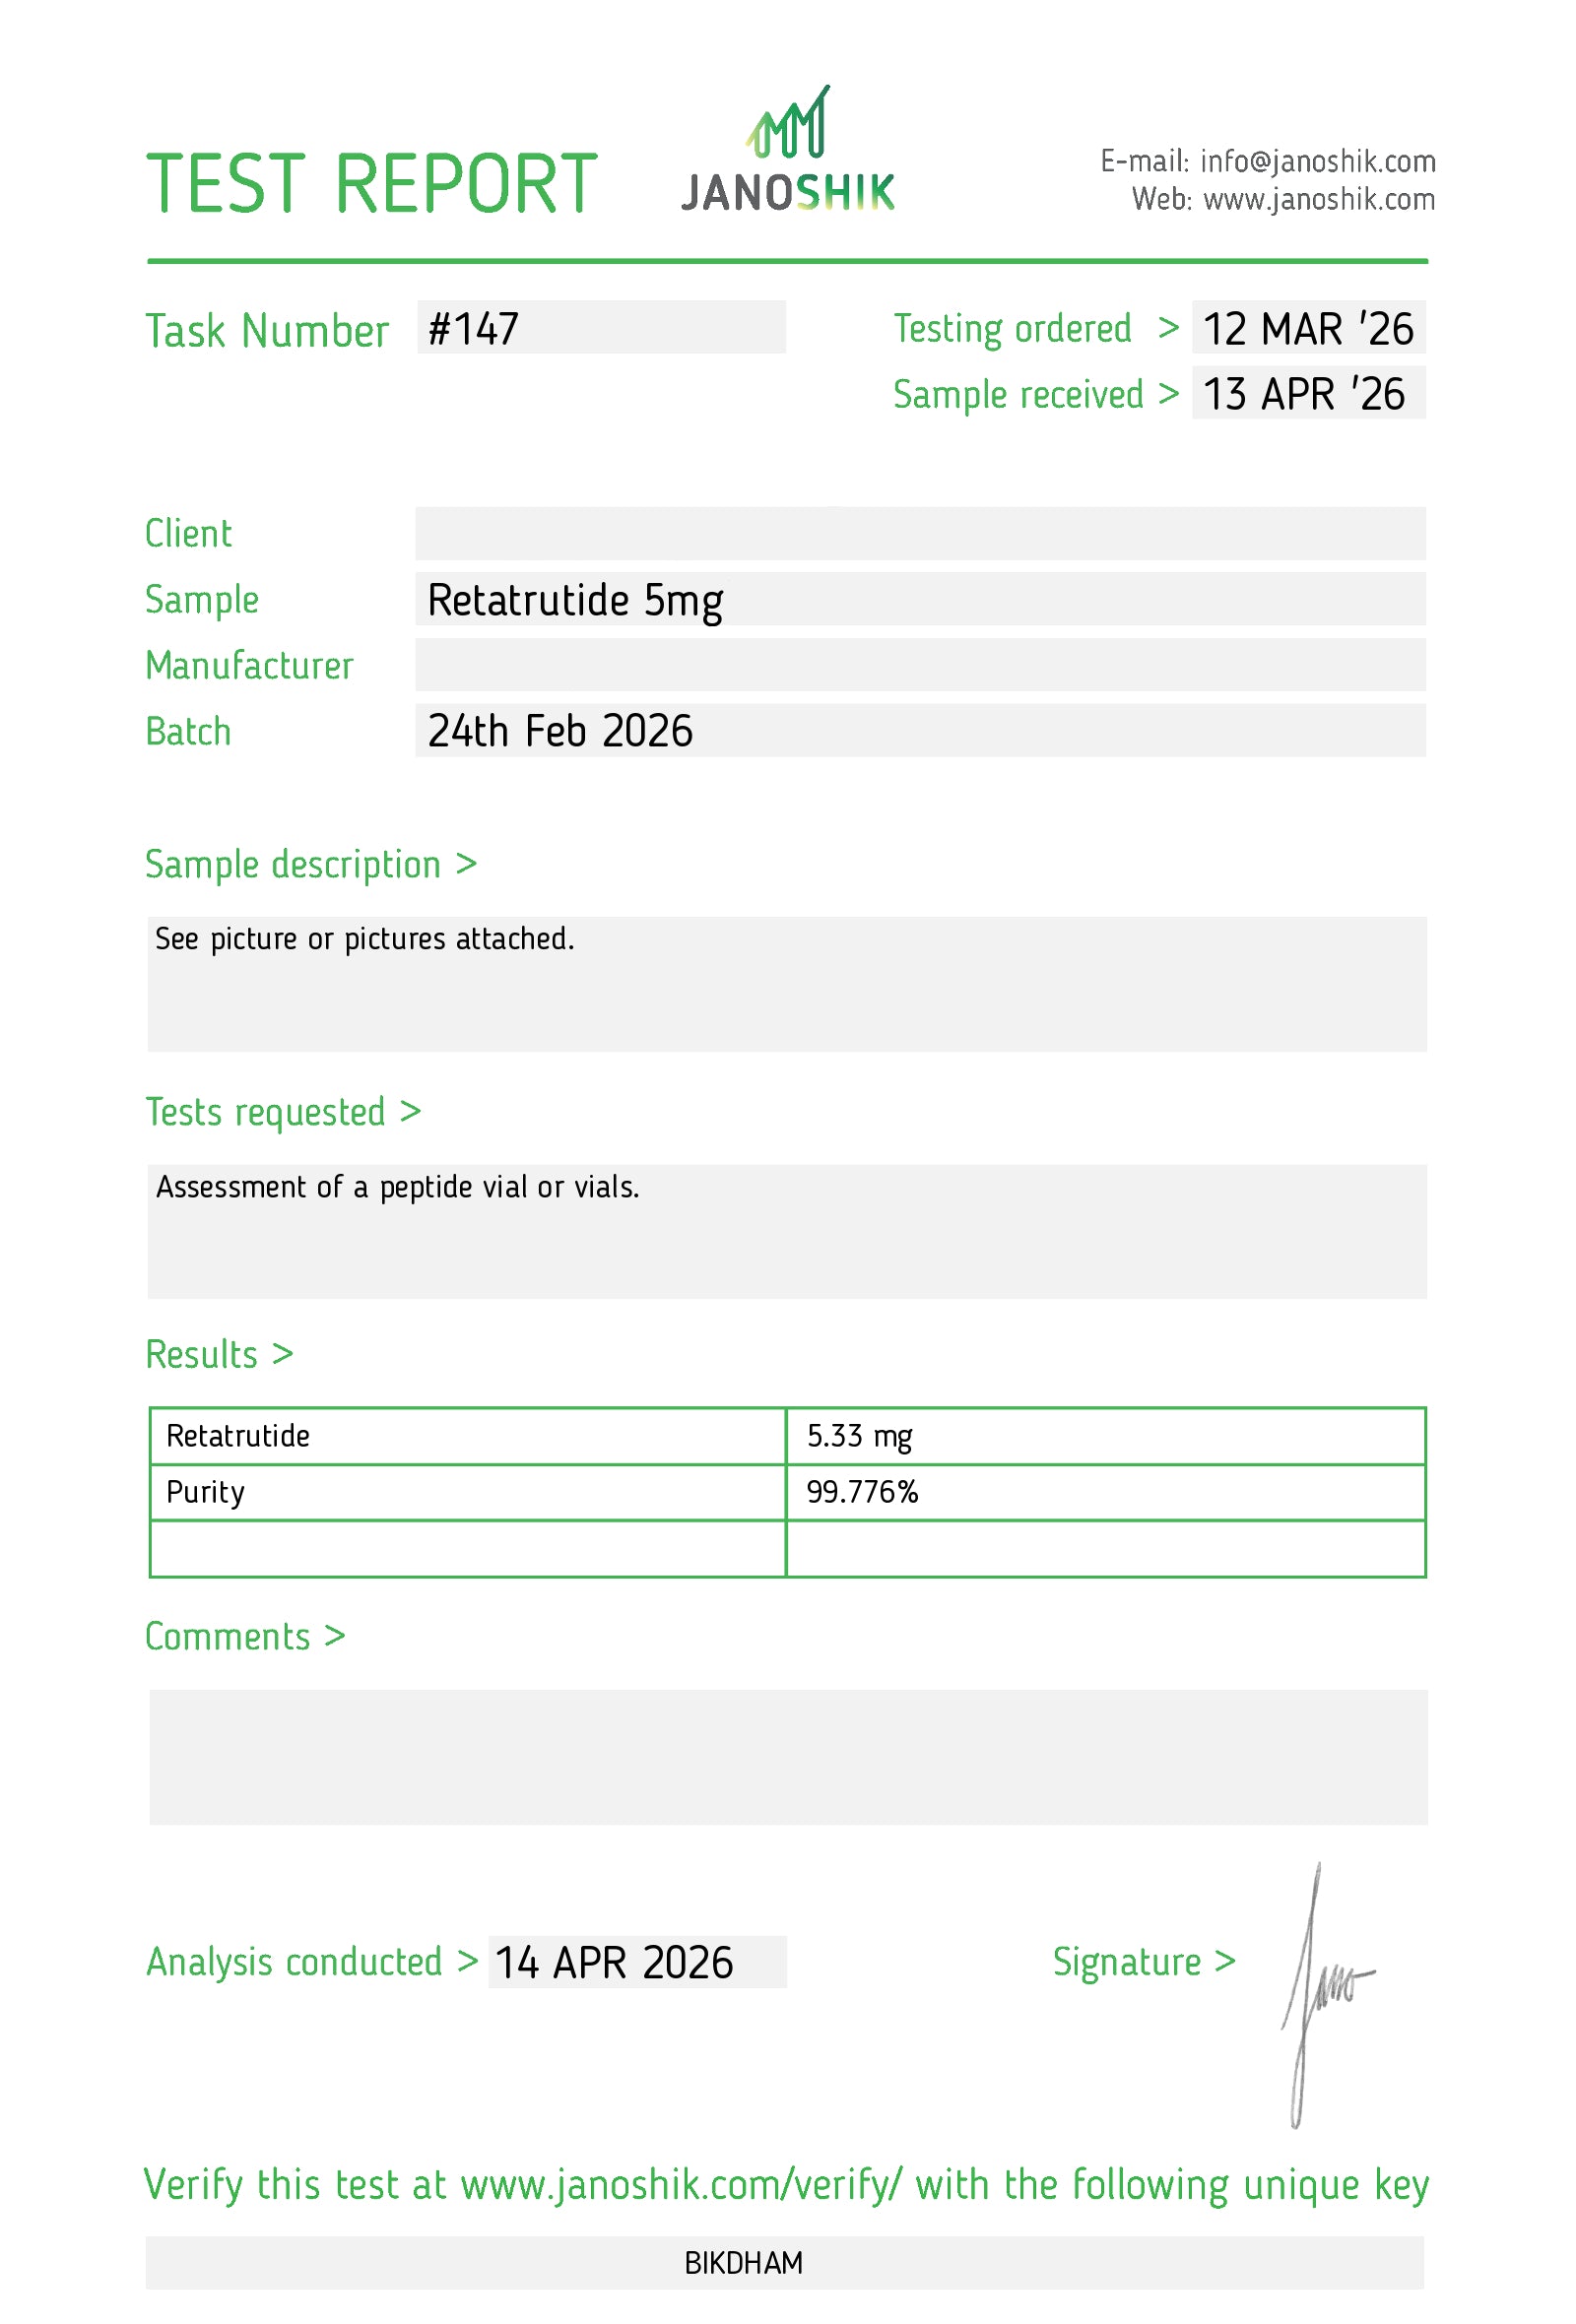Viewport: 1576px width, 2324px height.
Task: Click the empty Manufacturer field
Action: click(920, 665)
